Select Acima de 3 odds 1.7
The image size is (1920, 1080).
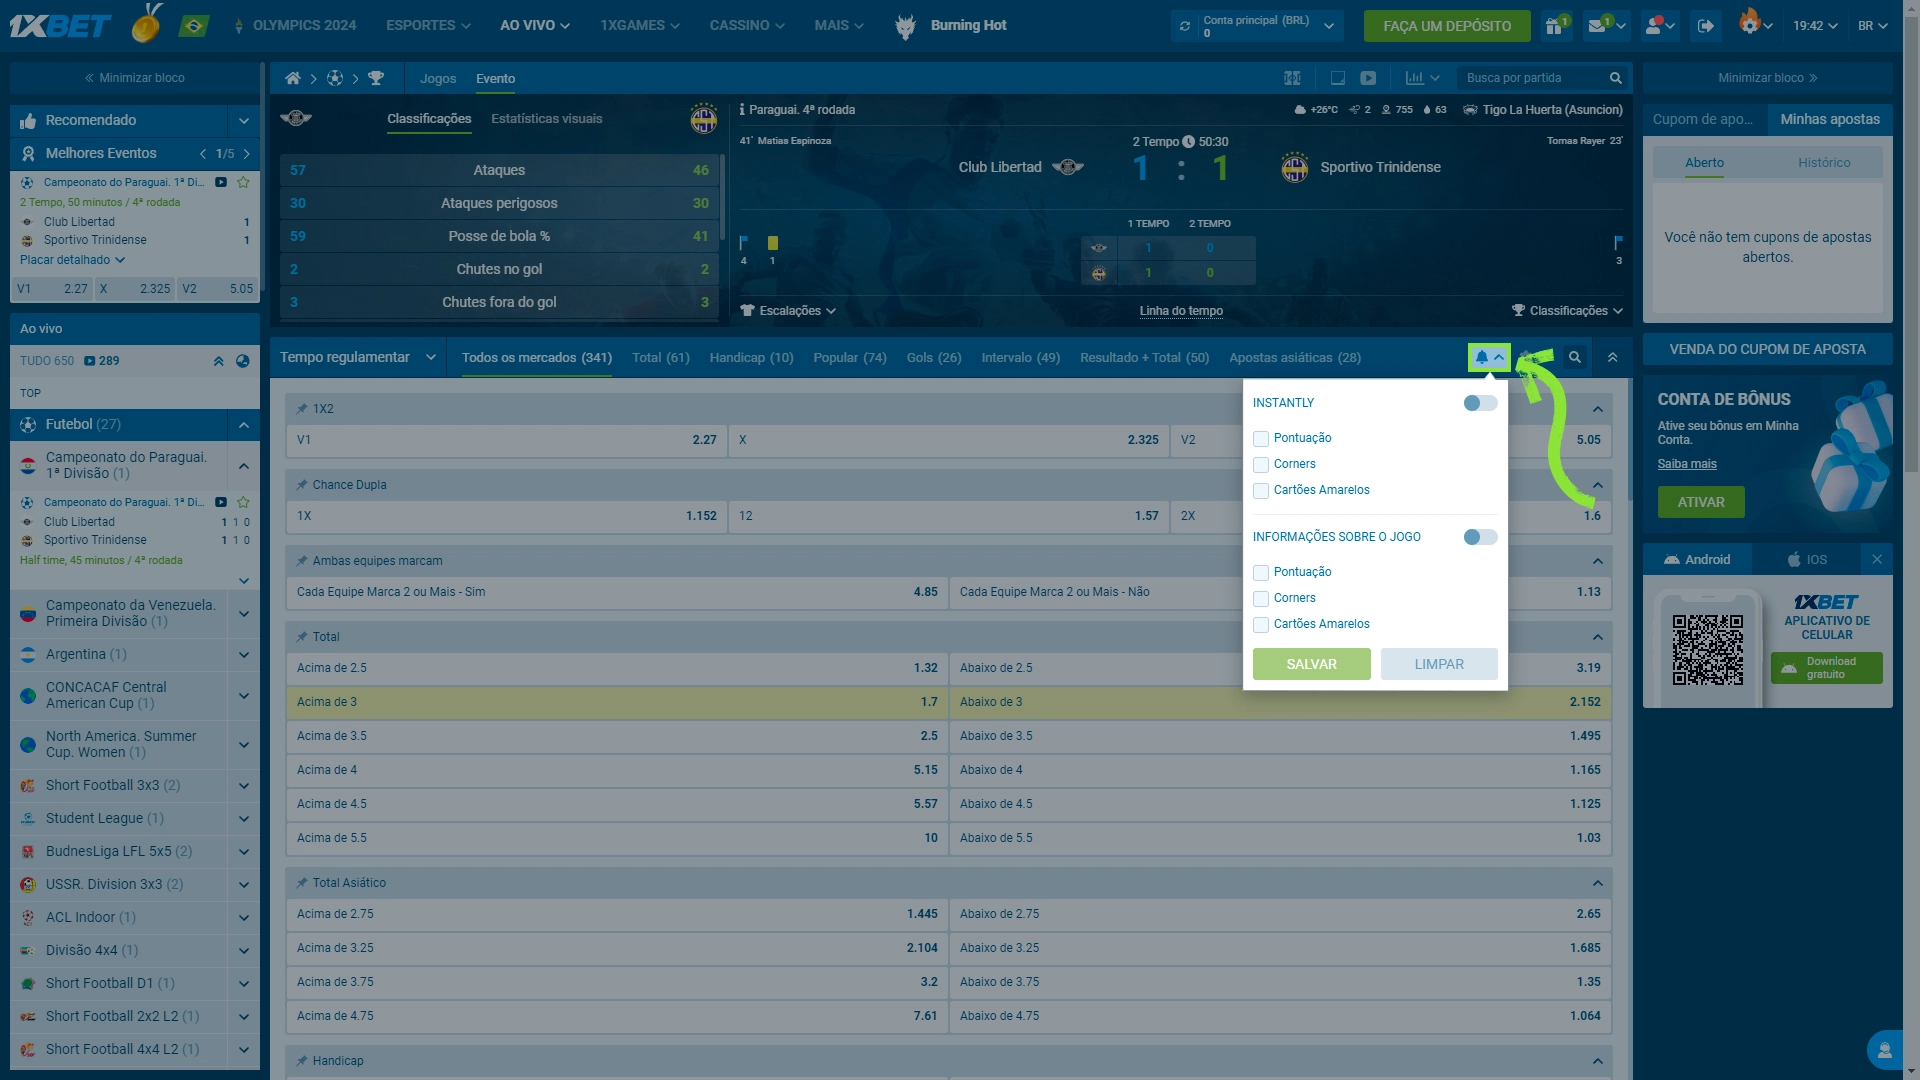pyautogui.click(x=617, y=702)
